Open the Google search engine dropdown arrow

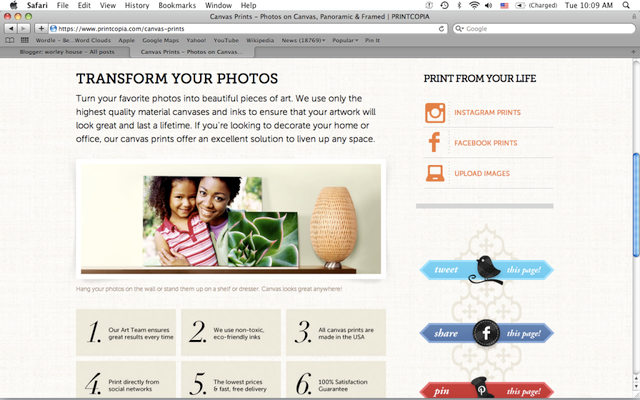[x=460, y=29]
